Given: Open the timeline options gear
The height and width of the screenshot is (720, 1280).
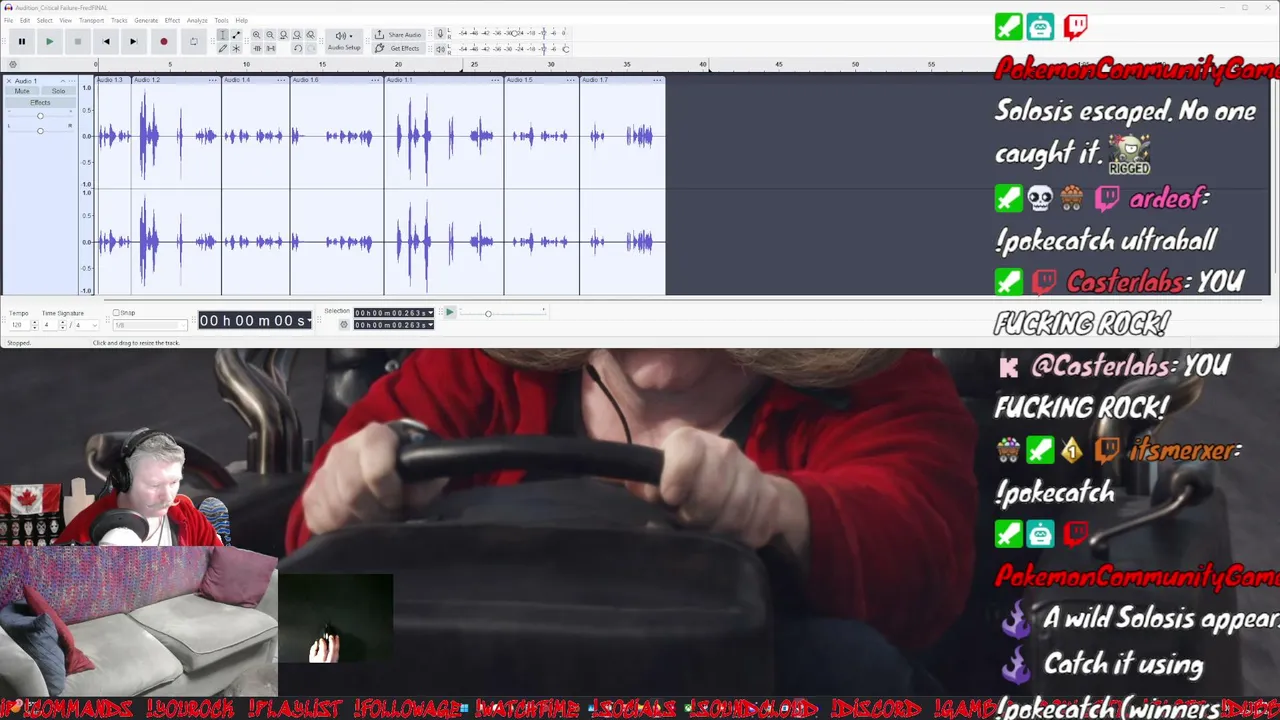Looking at the screenshot, I should point(13,64).
